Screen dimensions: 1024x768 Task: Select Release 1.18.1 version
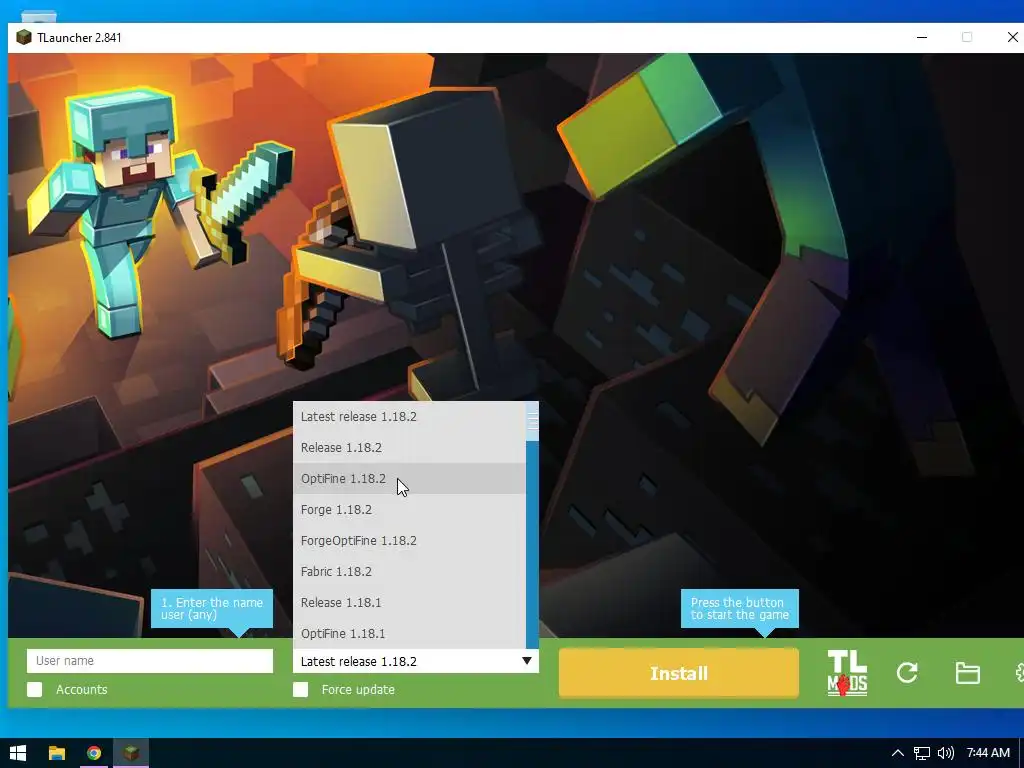click(409, 603)
